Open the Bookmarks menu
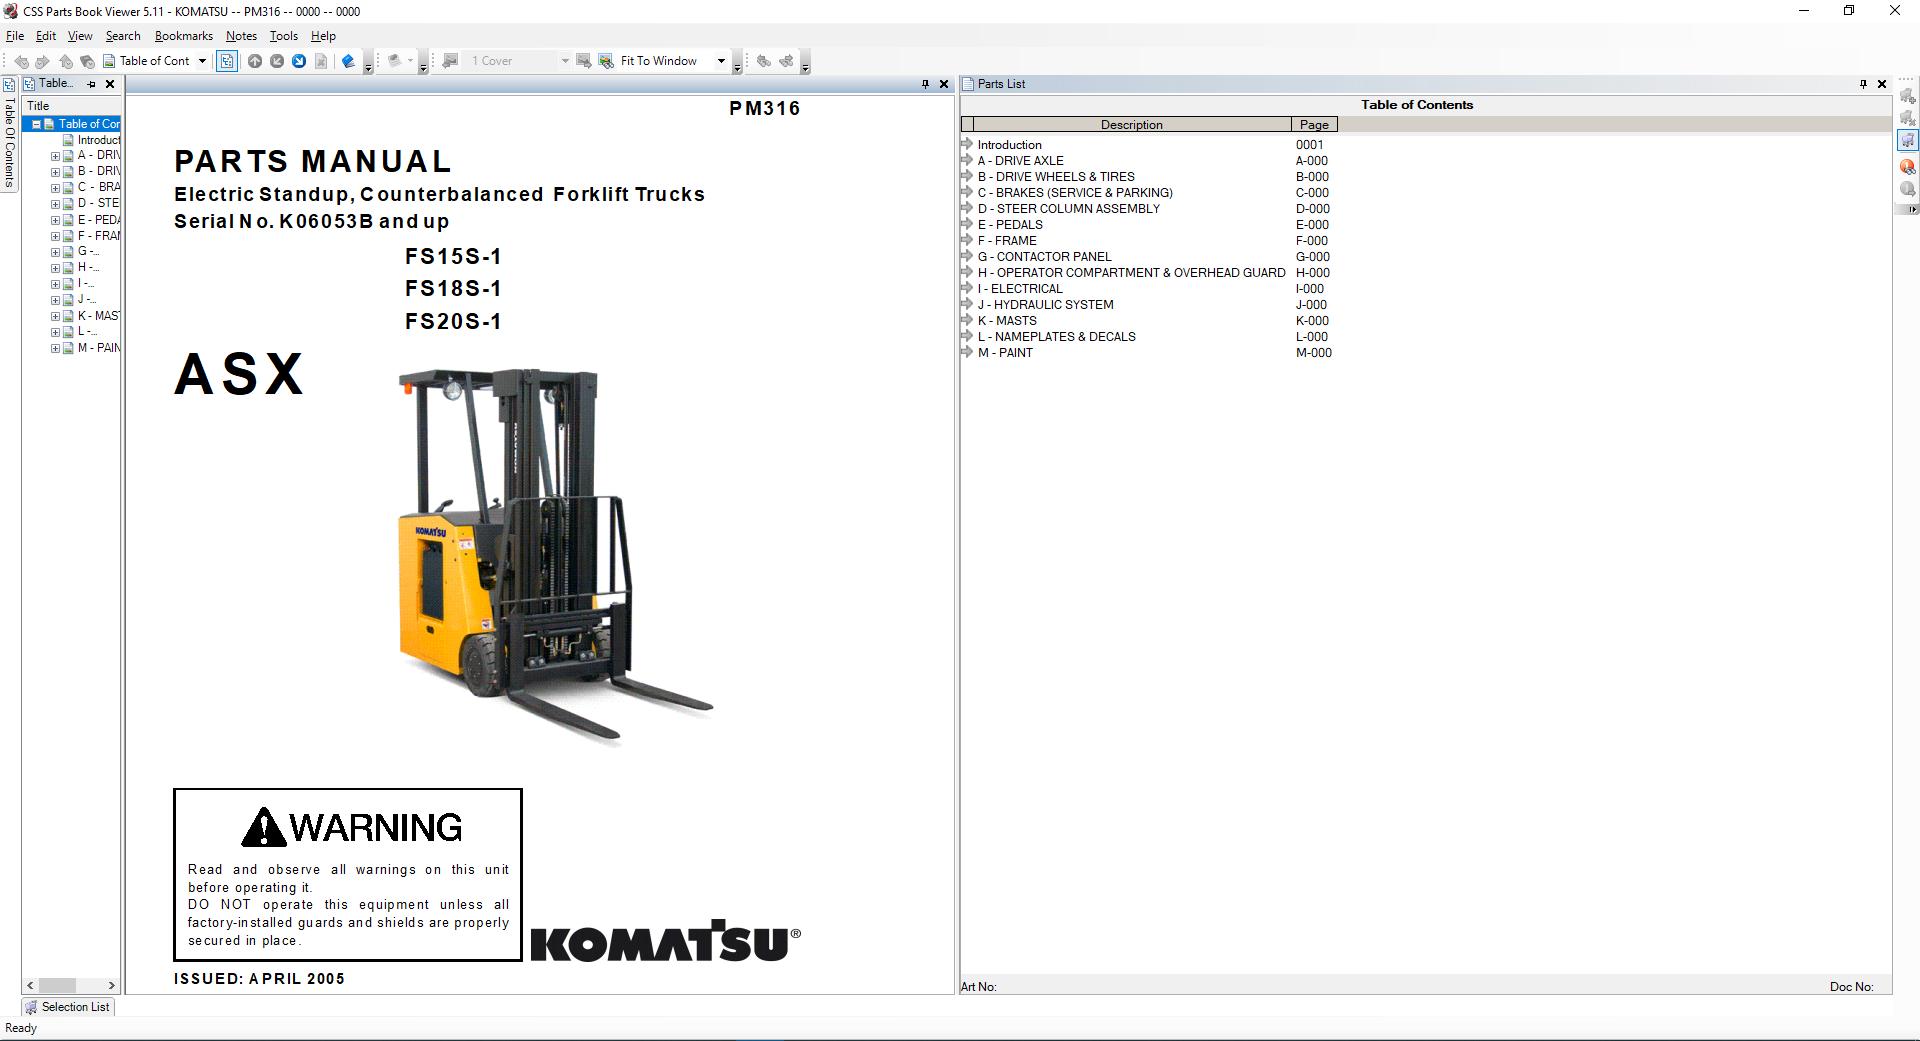1920x1041 pixels. click(183, 35)
